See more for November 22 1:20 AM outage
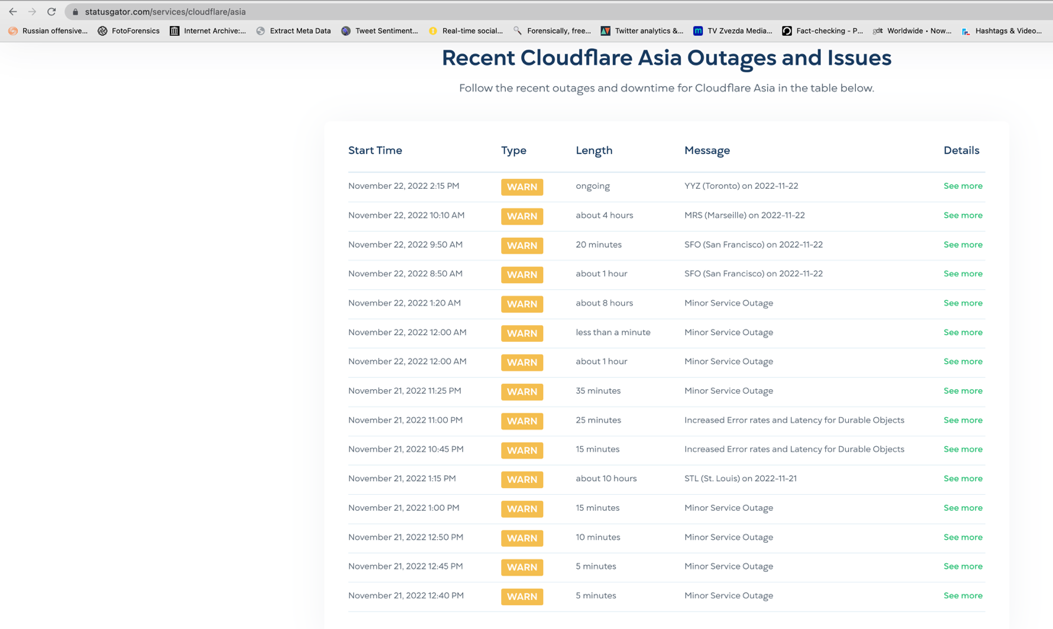1053x629 pixels. coord(963,303)
